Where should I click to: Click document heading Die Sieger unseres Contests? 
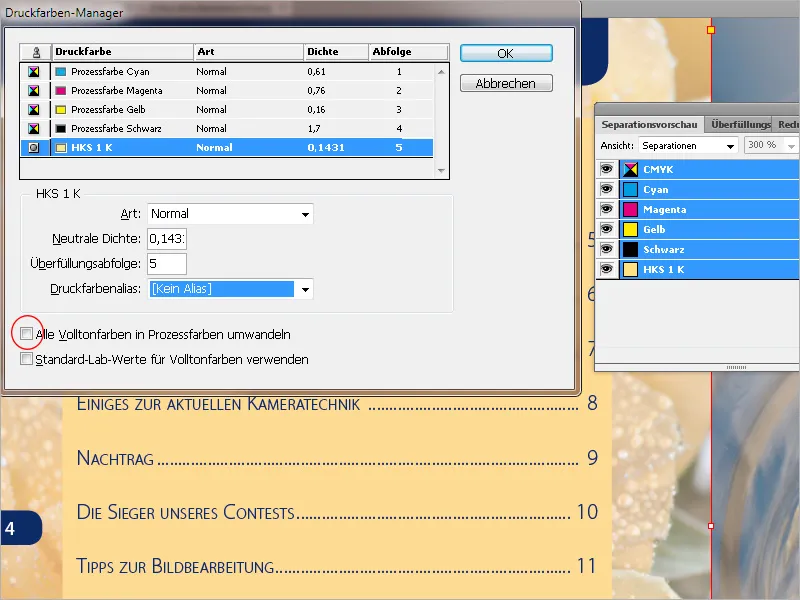click(186, 512)
